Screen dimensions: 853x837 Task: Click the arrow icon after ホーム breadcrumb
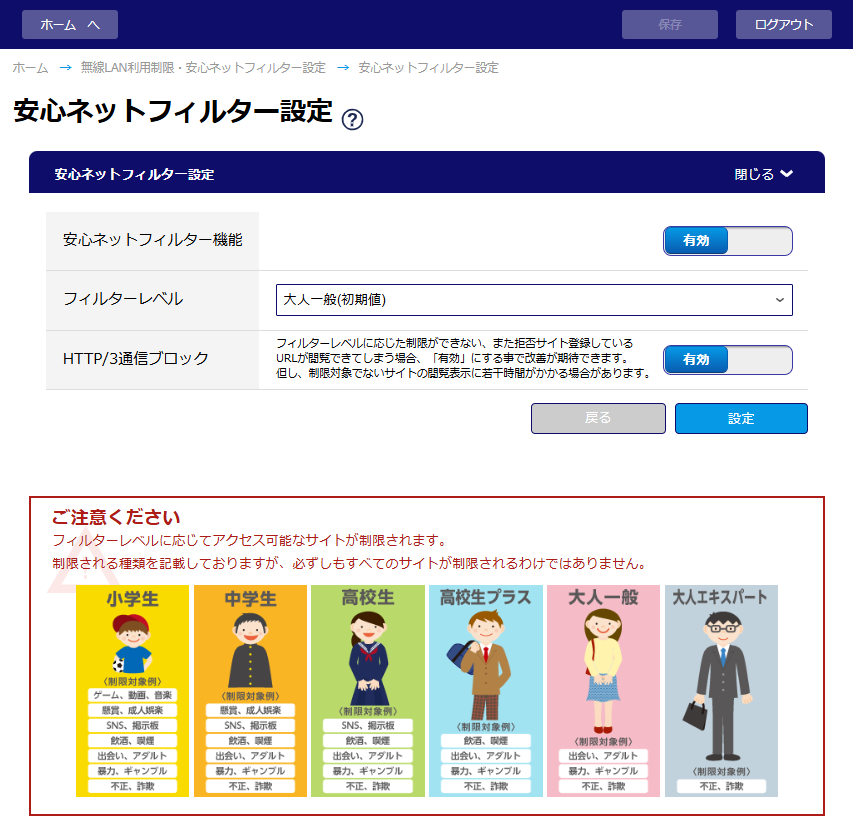(65, 67)
